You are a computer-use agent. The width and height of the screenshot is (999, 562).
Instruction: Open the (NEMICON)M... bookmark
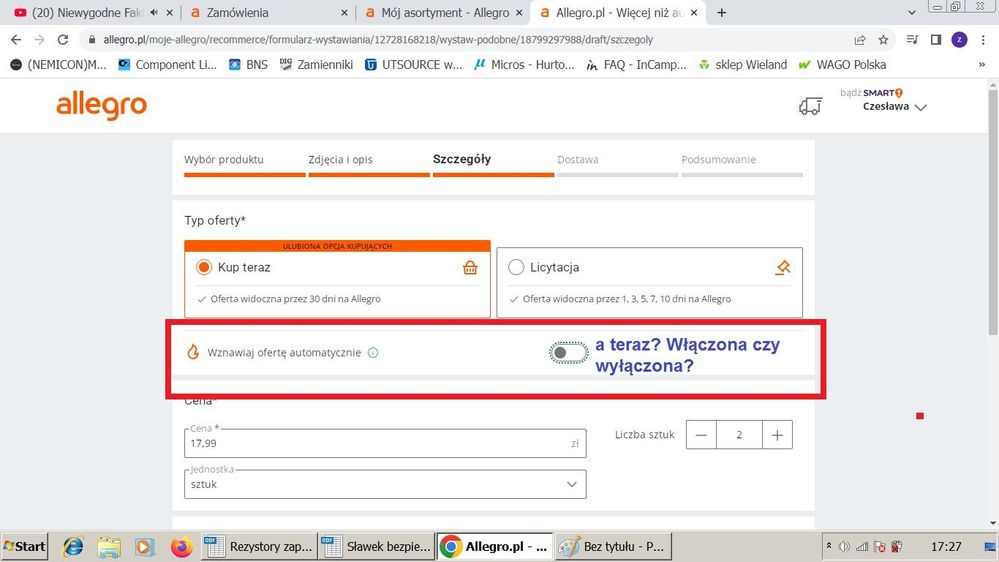pos(58,64)
